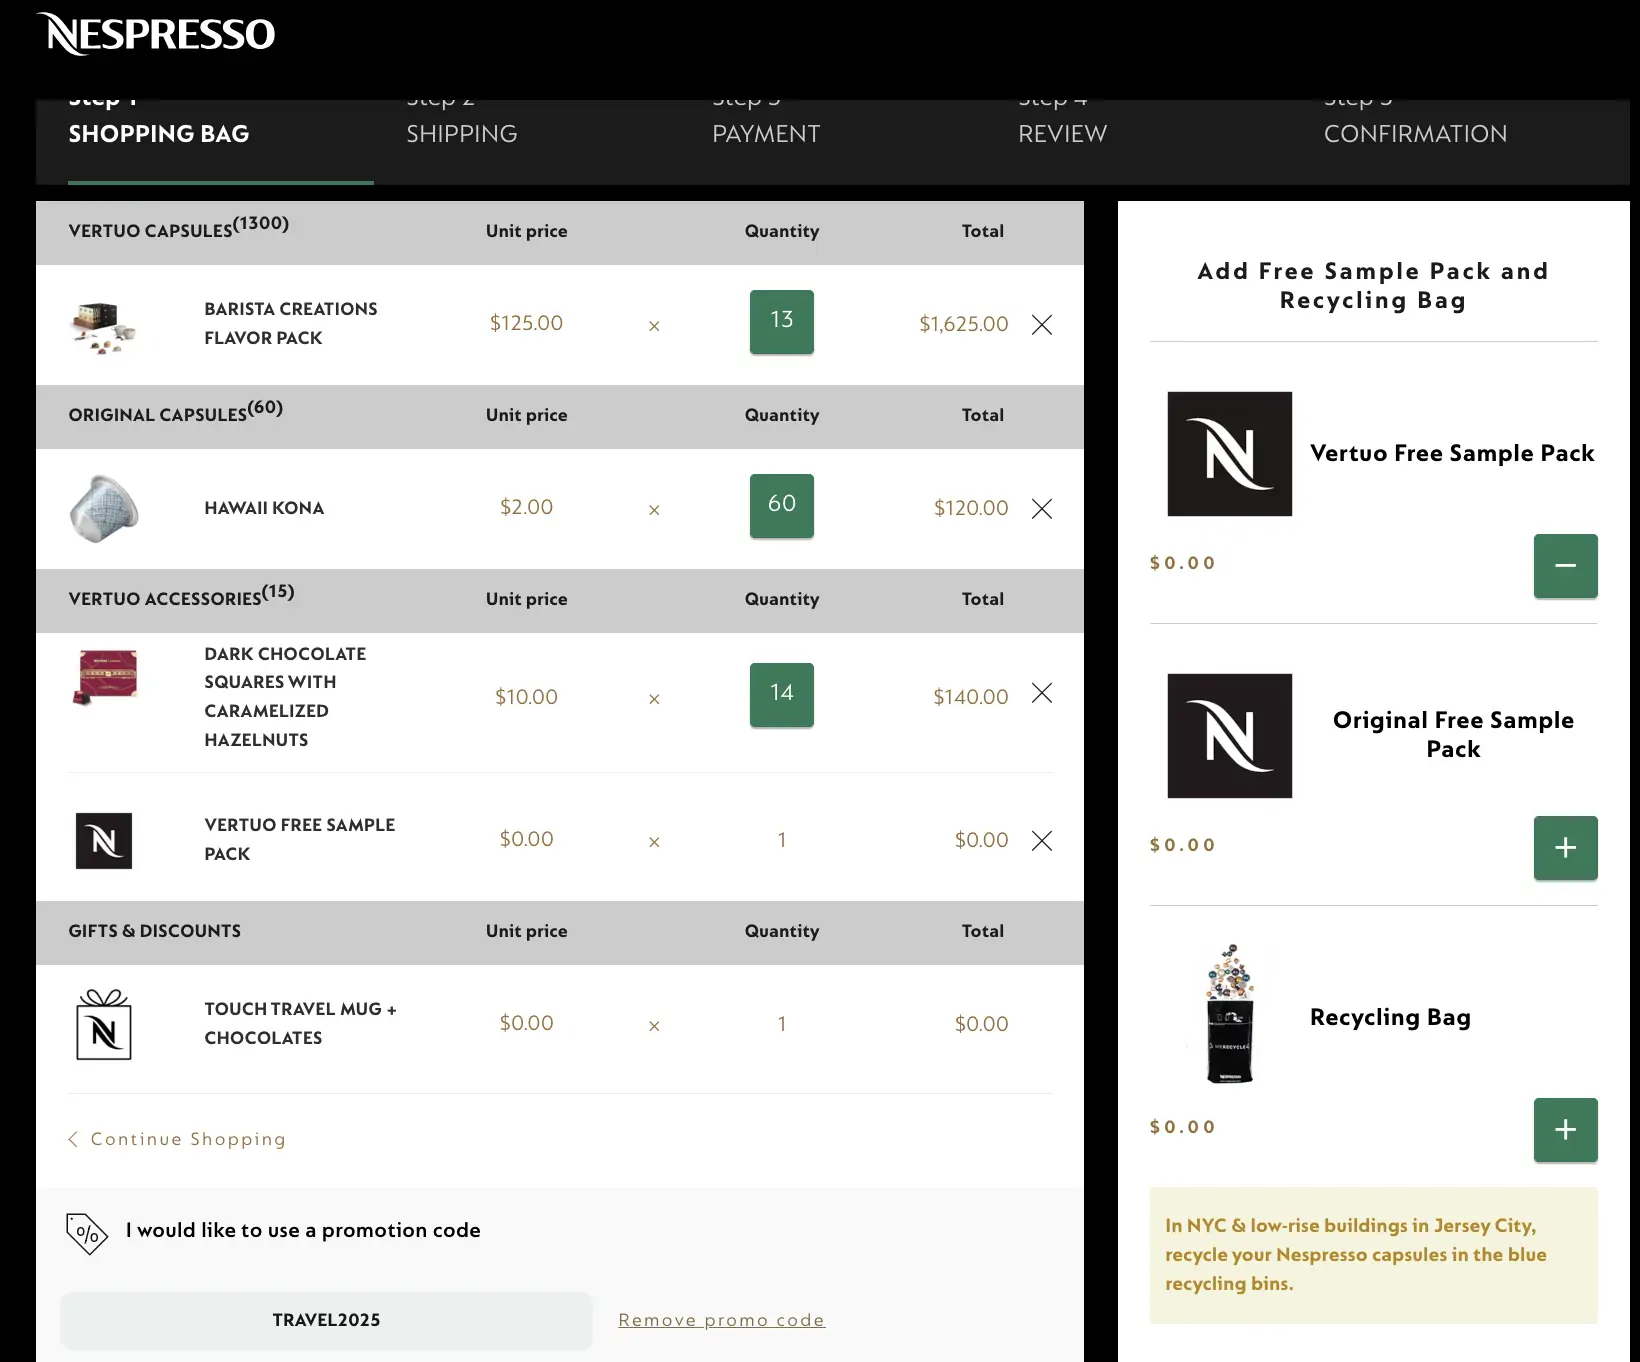Remove Hawaii Kona capsules from bag
The height and width of the screenshot is (1362, 1640).
tap(1041, 509)
